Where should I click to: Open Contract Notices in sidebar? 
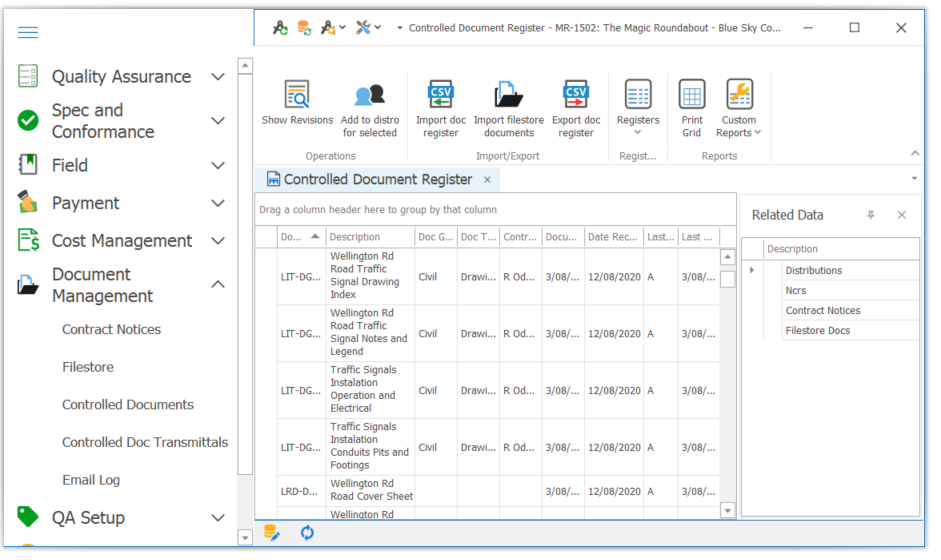click(112, 330)
